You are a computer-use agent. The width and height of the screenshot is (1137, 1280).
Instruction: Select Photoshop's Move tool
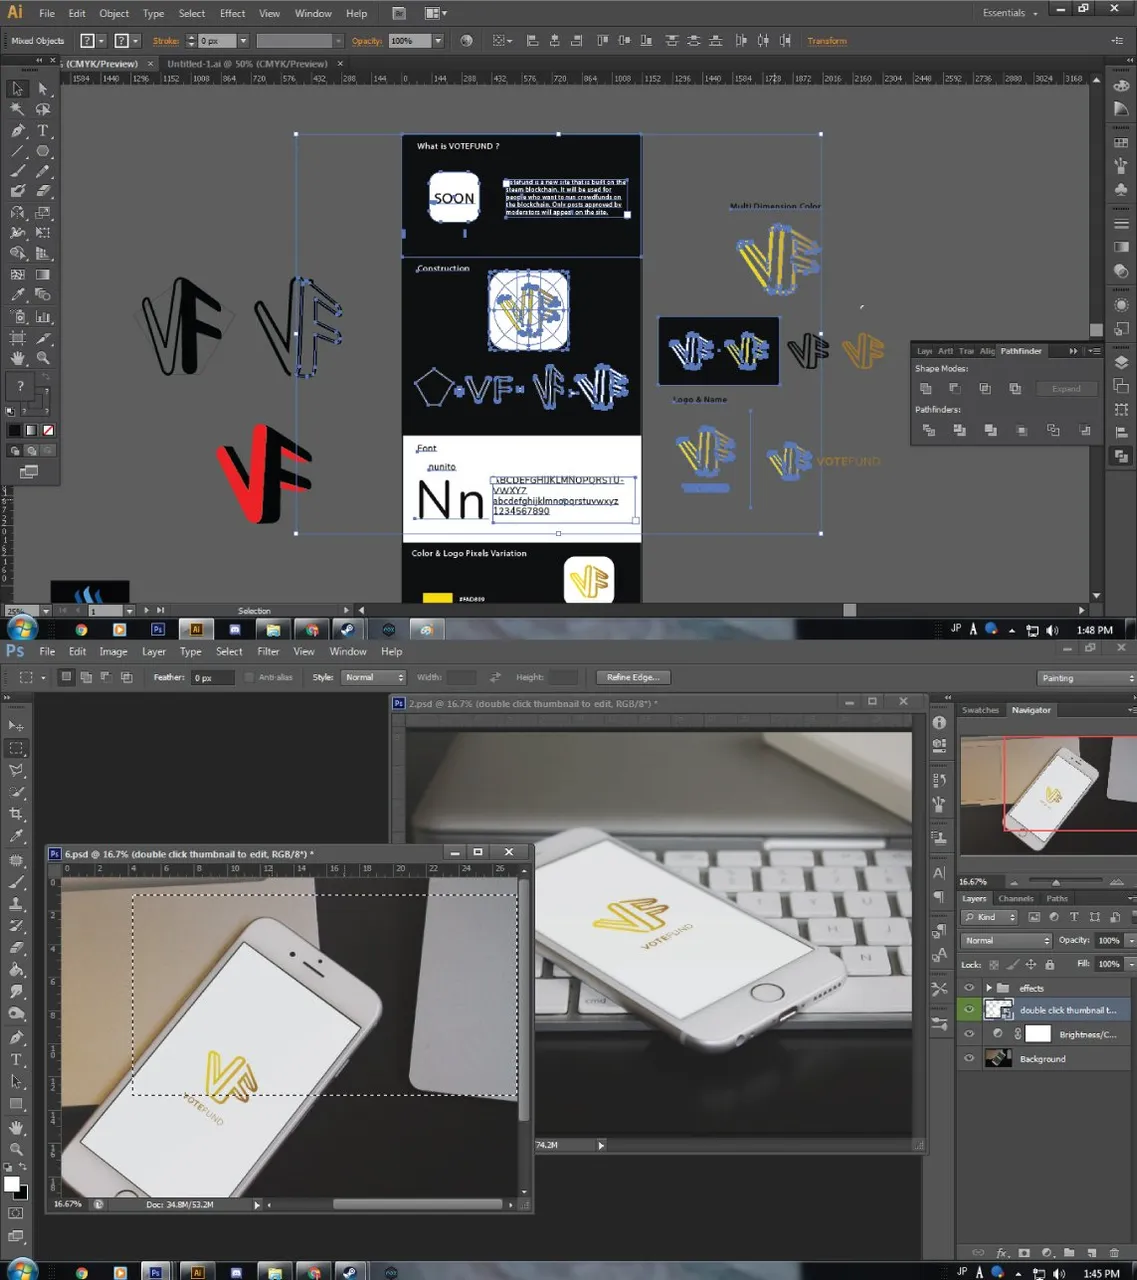(x=17, y=726)
